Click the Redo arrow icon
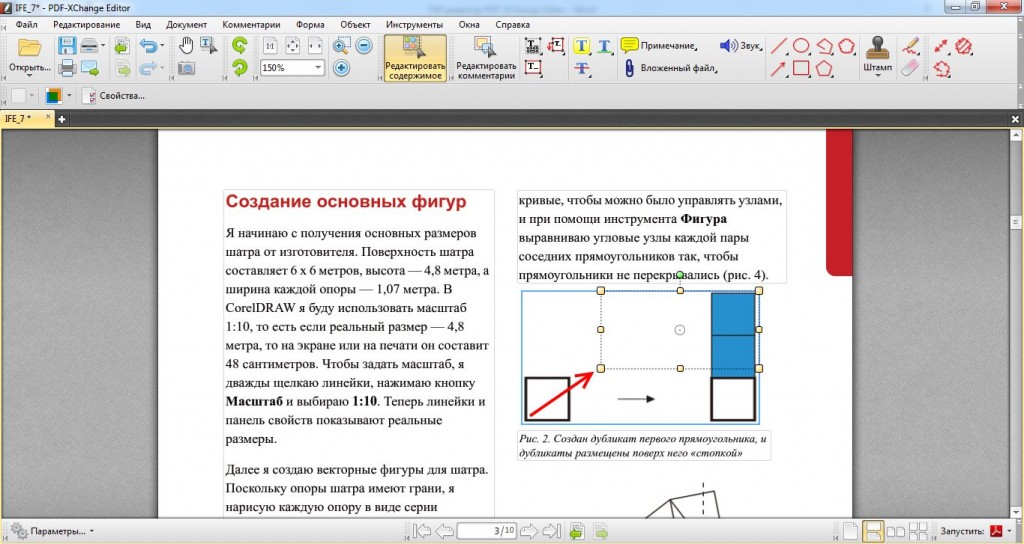1024x544 pixels. click(148, 67)
